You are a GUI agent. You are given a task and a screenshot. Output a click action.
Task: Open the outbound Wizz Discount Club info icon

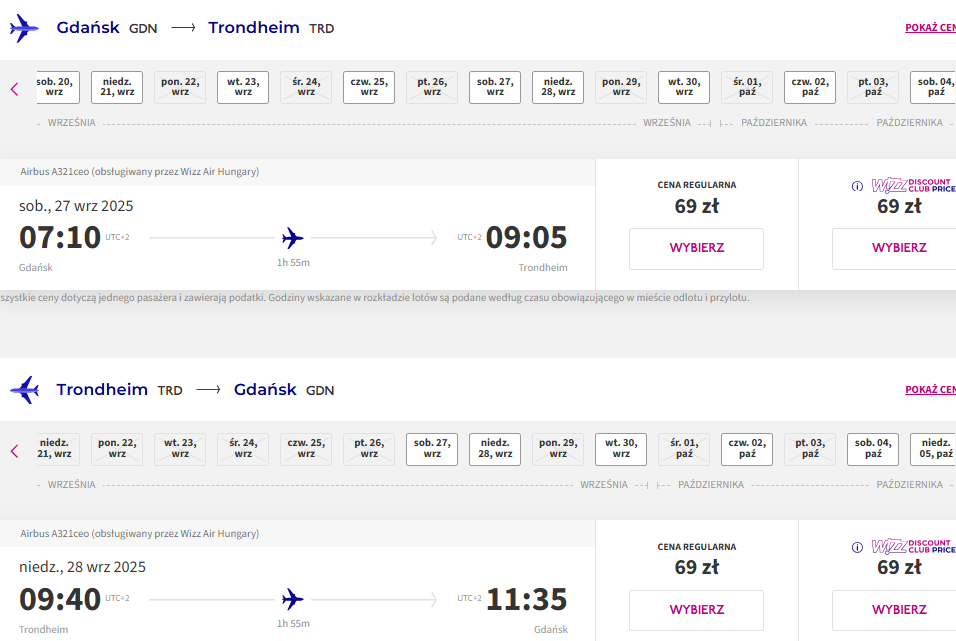pos(857,186)
